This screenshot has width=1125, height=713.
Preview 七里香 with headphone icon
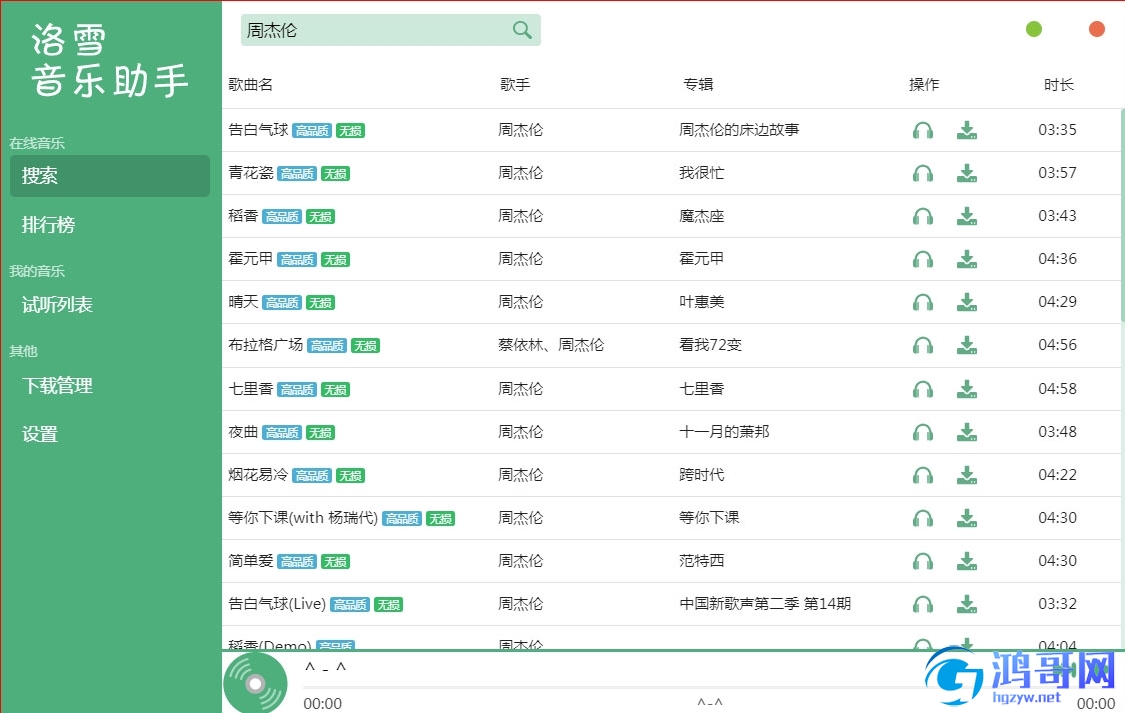(923, 389)
